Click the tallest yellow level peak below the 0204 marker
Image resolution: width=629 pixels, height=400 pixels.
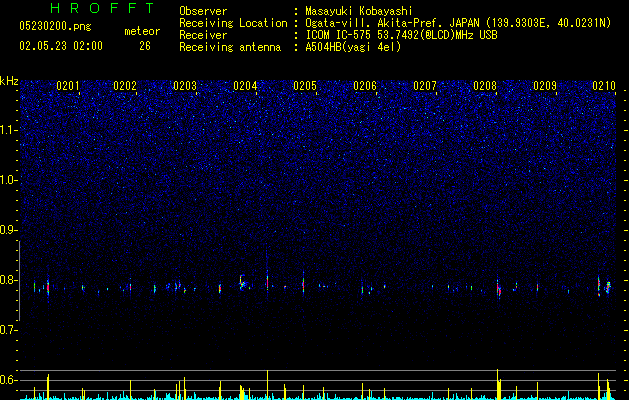(268, 385)
